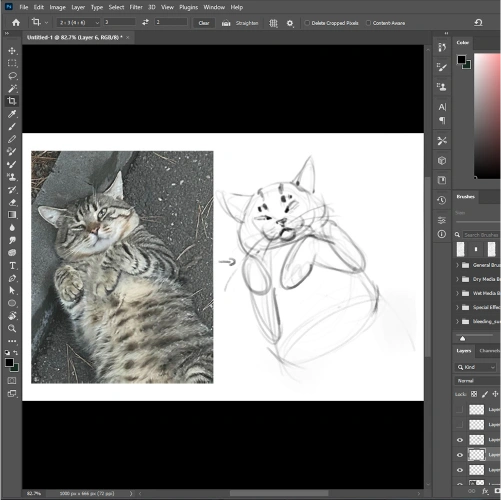The width and height of the screenshot is (501, 500).
Task: Open the Filter menu
Action: tap(136, 7)
